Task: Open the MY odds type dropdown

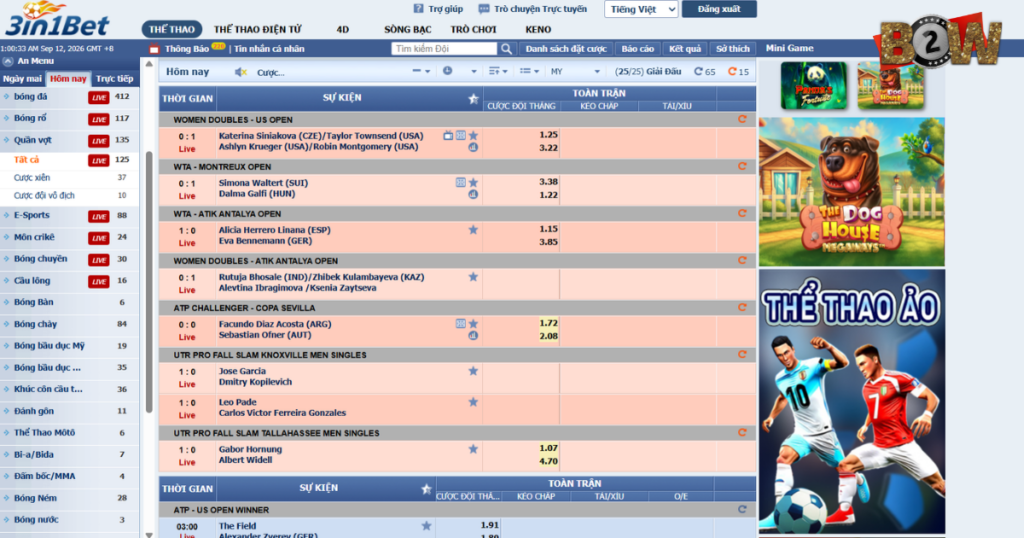Action: coord(575,72)
